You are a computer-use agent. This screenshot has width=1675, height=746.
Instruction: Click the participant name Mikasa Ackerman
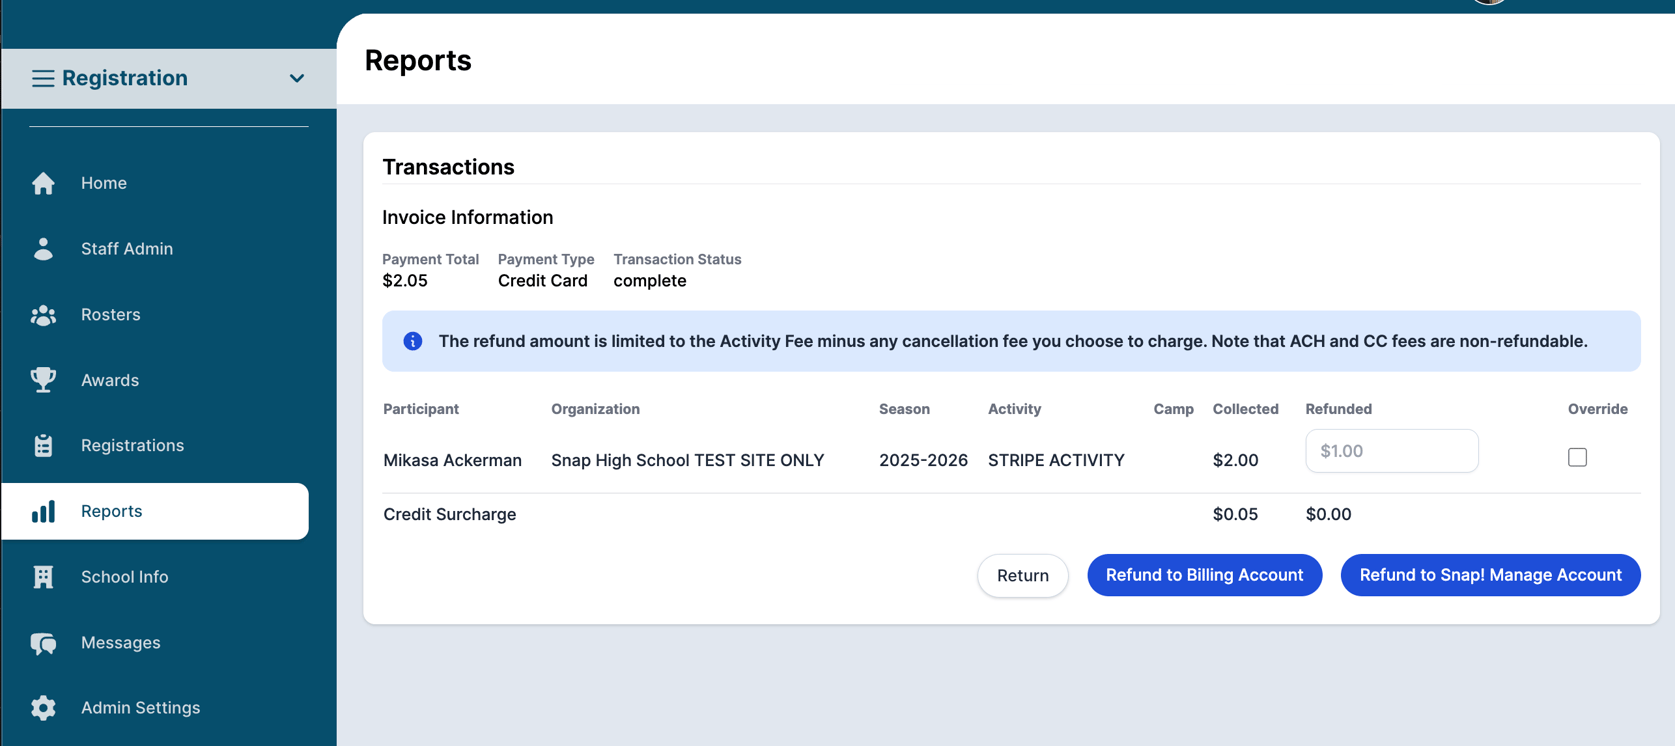[x=453, y=460]
